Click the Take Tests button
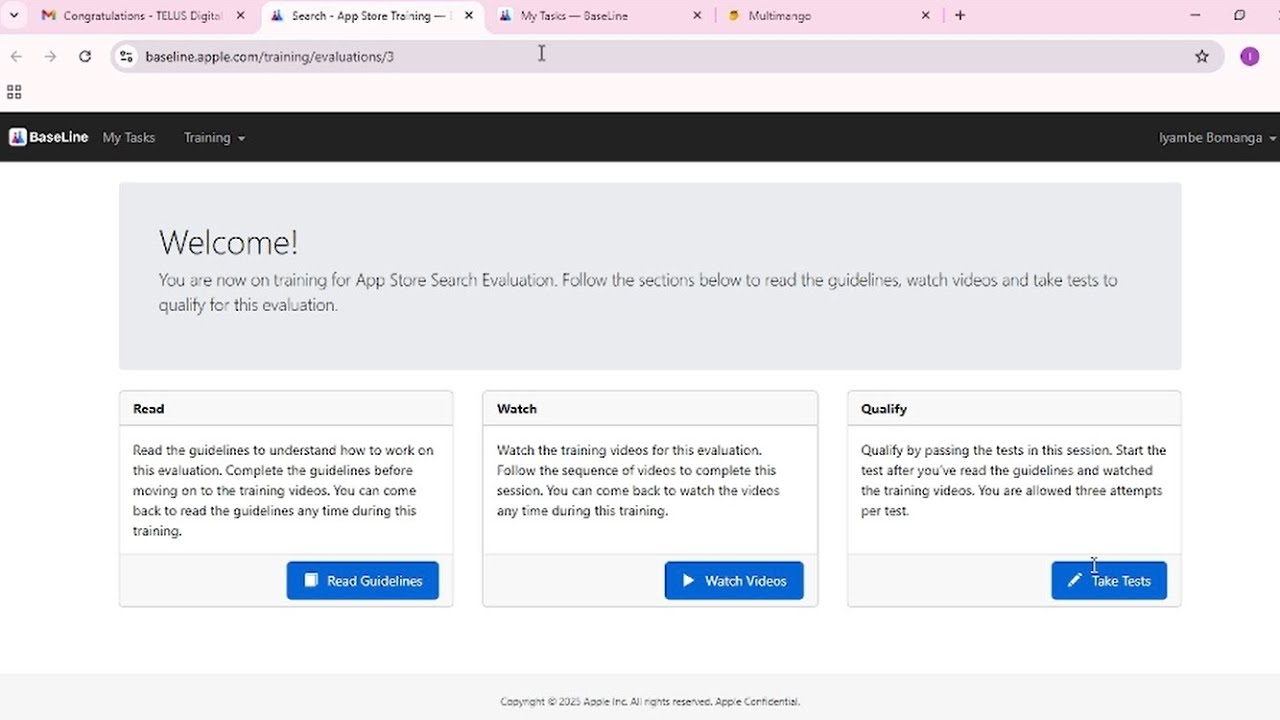This screenshot has width=1280, height=720. tap(1109, 580)
